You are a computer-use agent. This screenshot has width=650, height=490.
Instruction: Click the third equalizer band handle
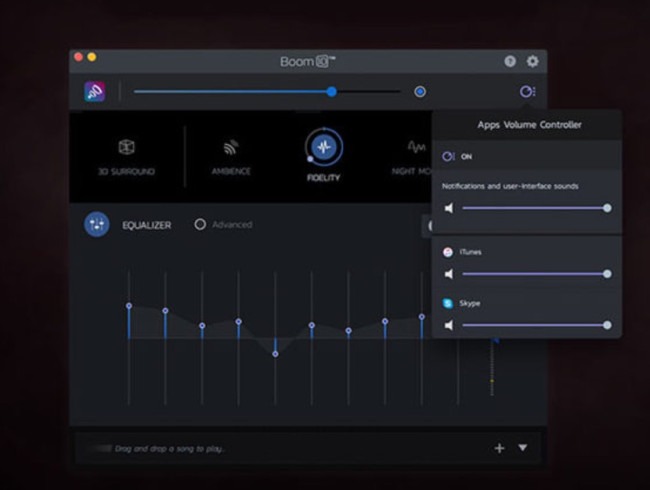[202, 326]
